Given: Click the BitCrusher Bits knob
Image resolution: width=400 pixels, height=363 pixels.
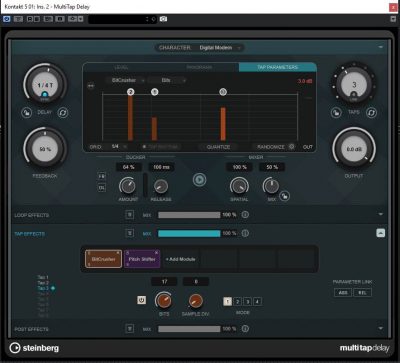Looking at the screenshot, I should point(164,301).
